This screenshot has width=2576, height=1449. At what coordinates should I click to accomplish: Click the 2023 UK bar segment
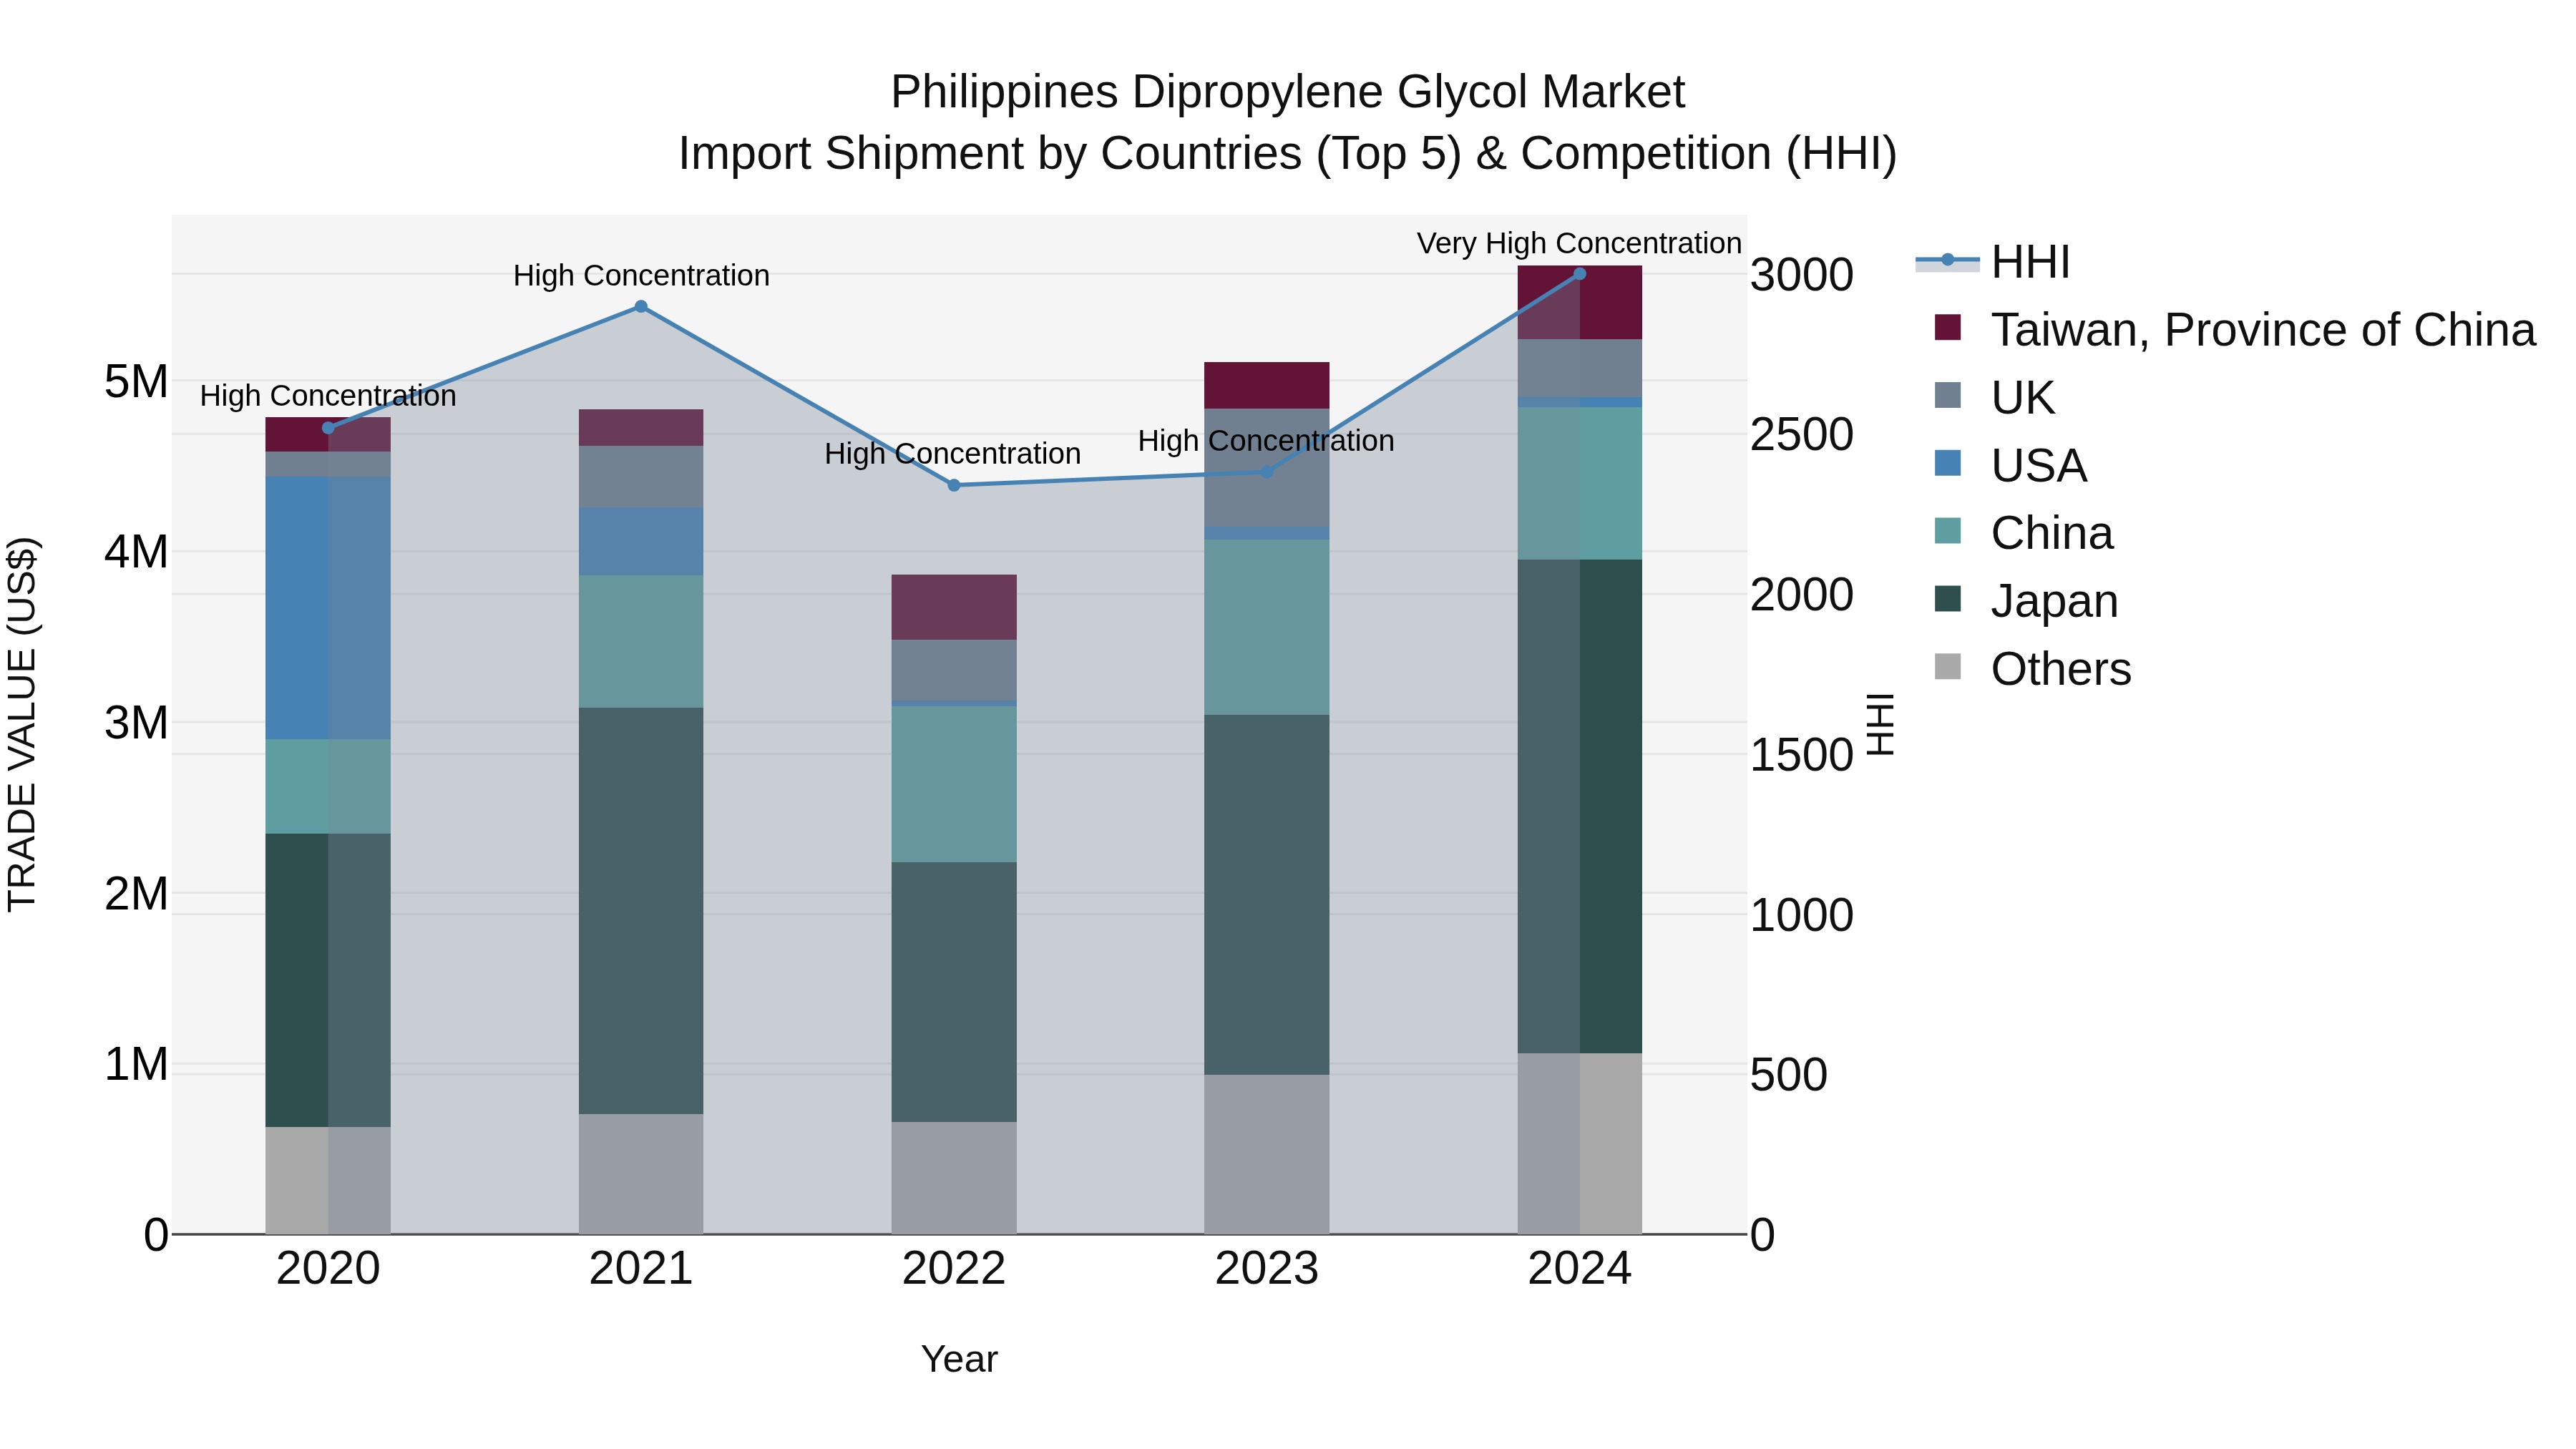tap(1267, 468)
